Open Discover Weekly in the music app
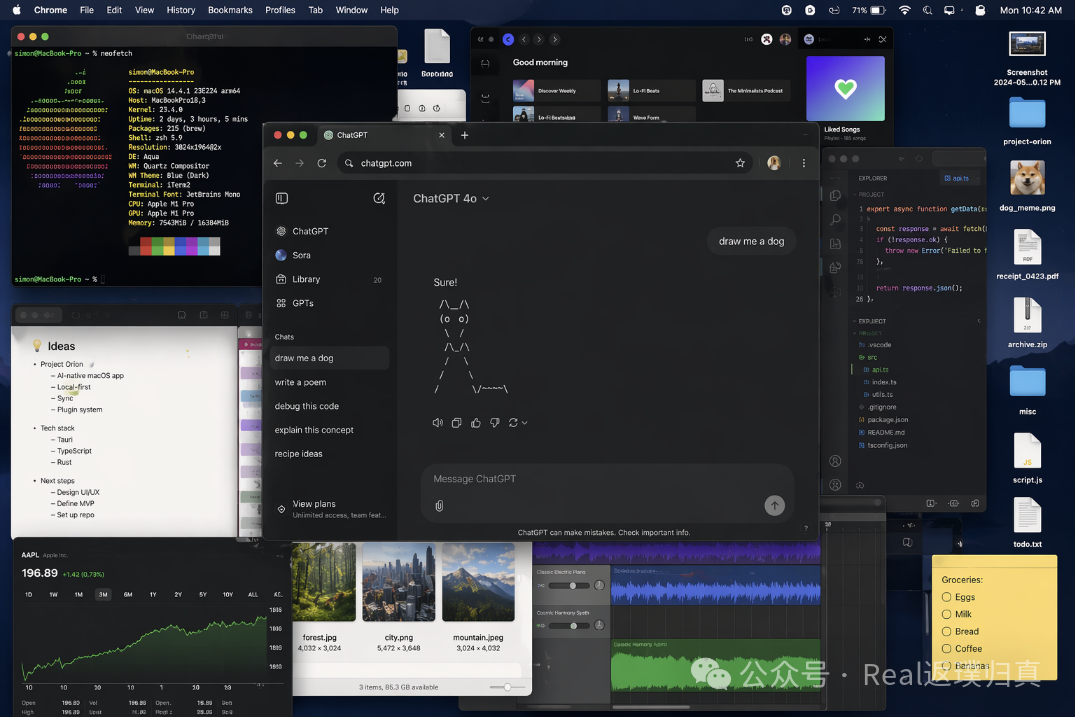The width and height of the screenshot is (1075, 717). click(x=556, y=90)
